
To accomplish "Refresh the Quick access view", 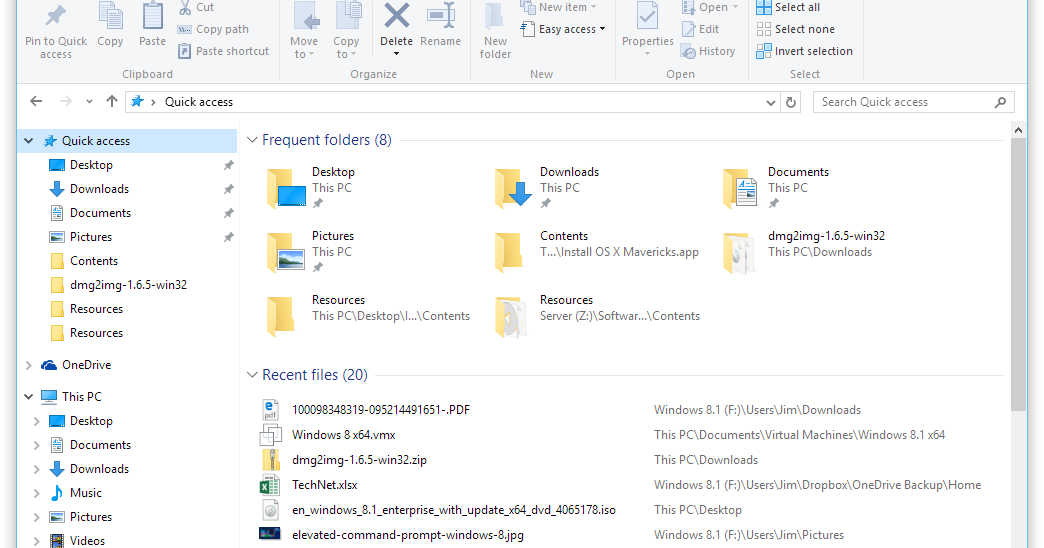I will click(791, 103).
